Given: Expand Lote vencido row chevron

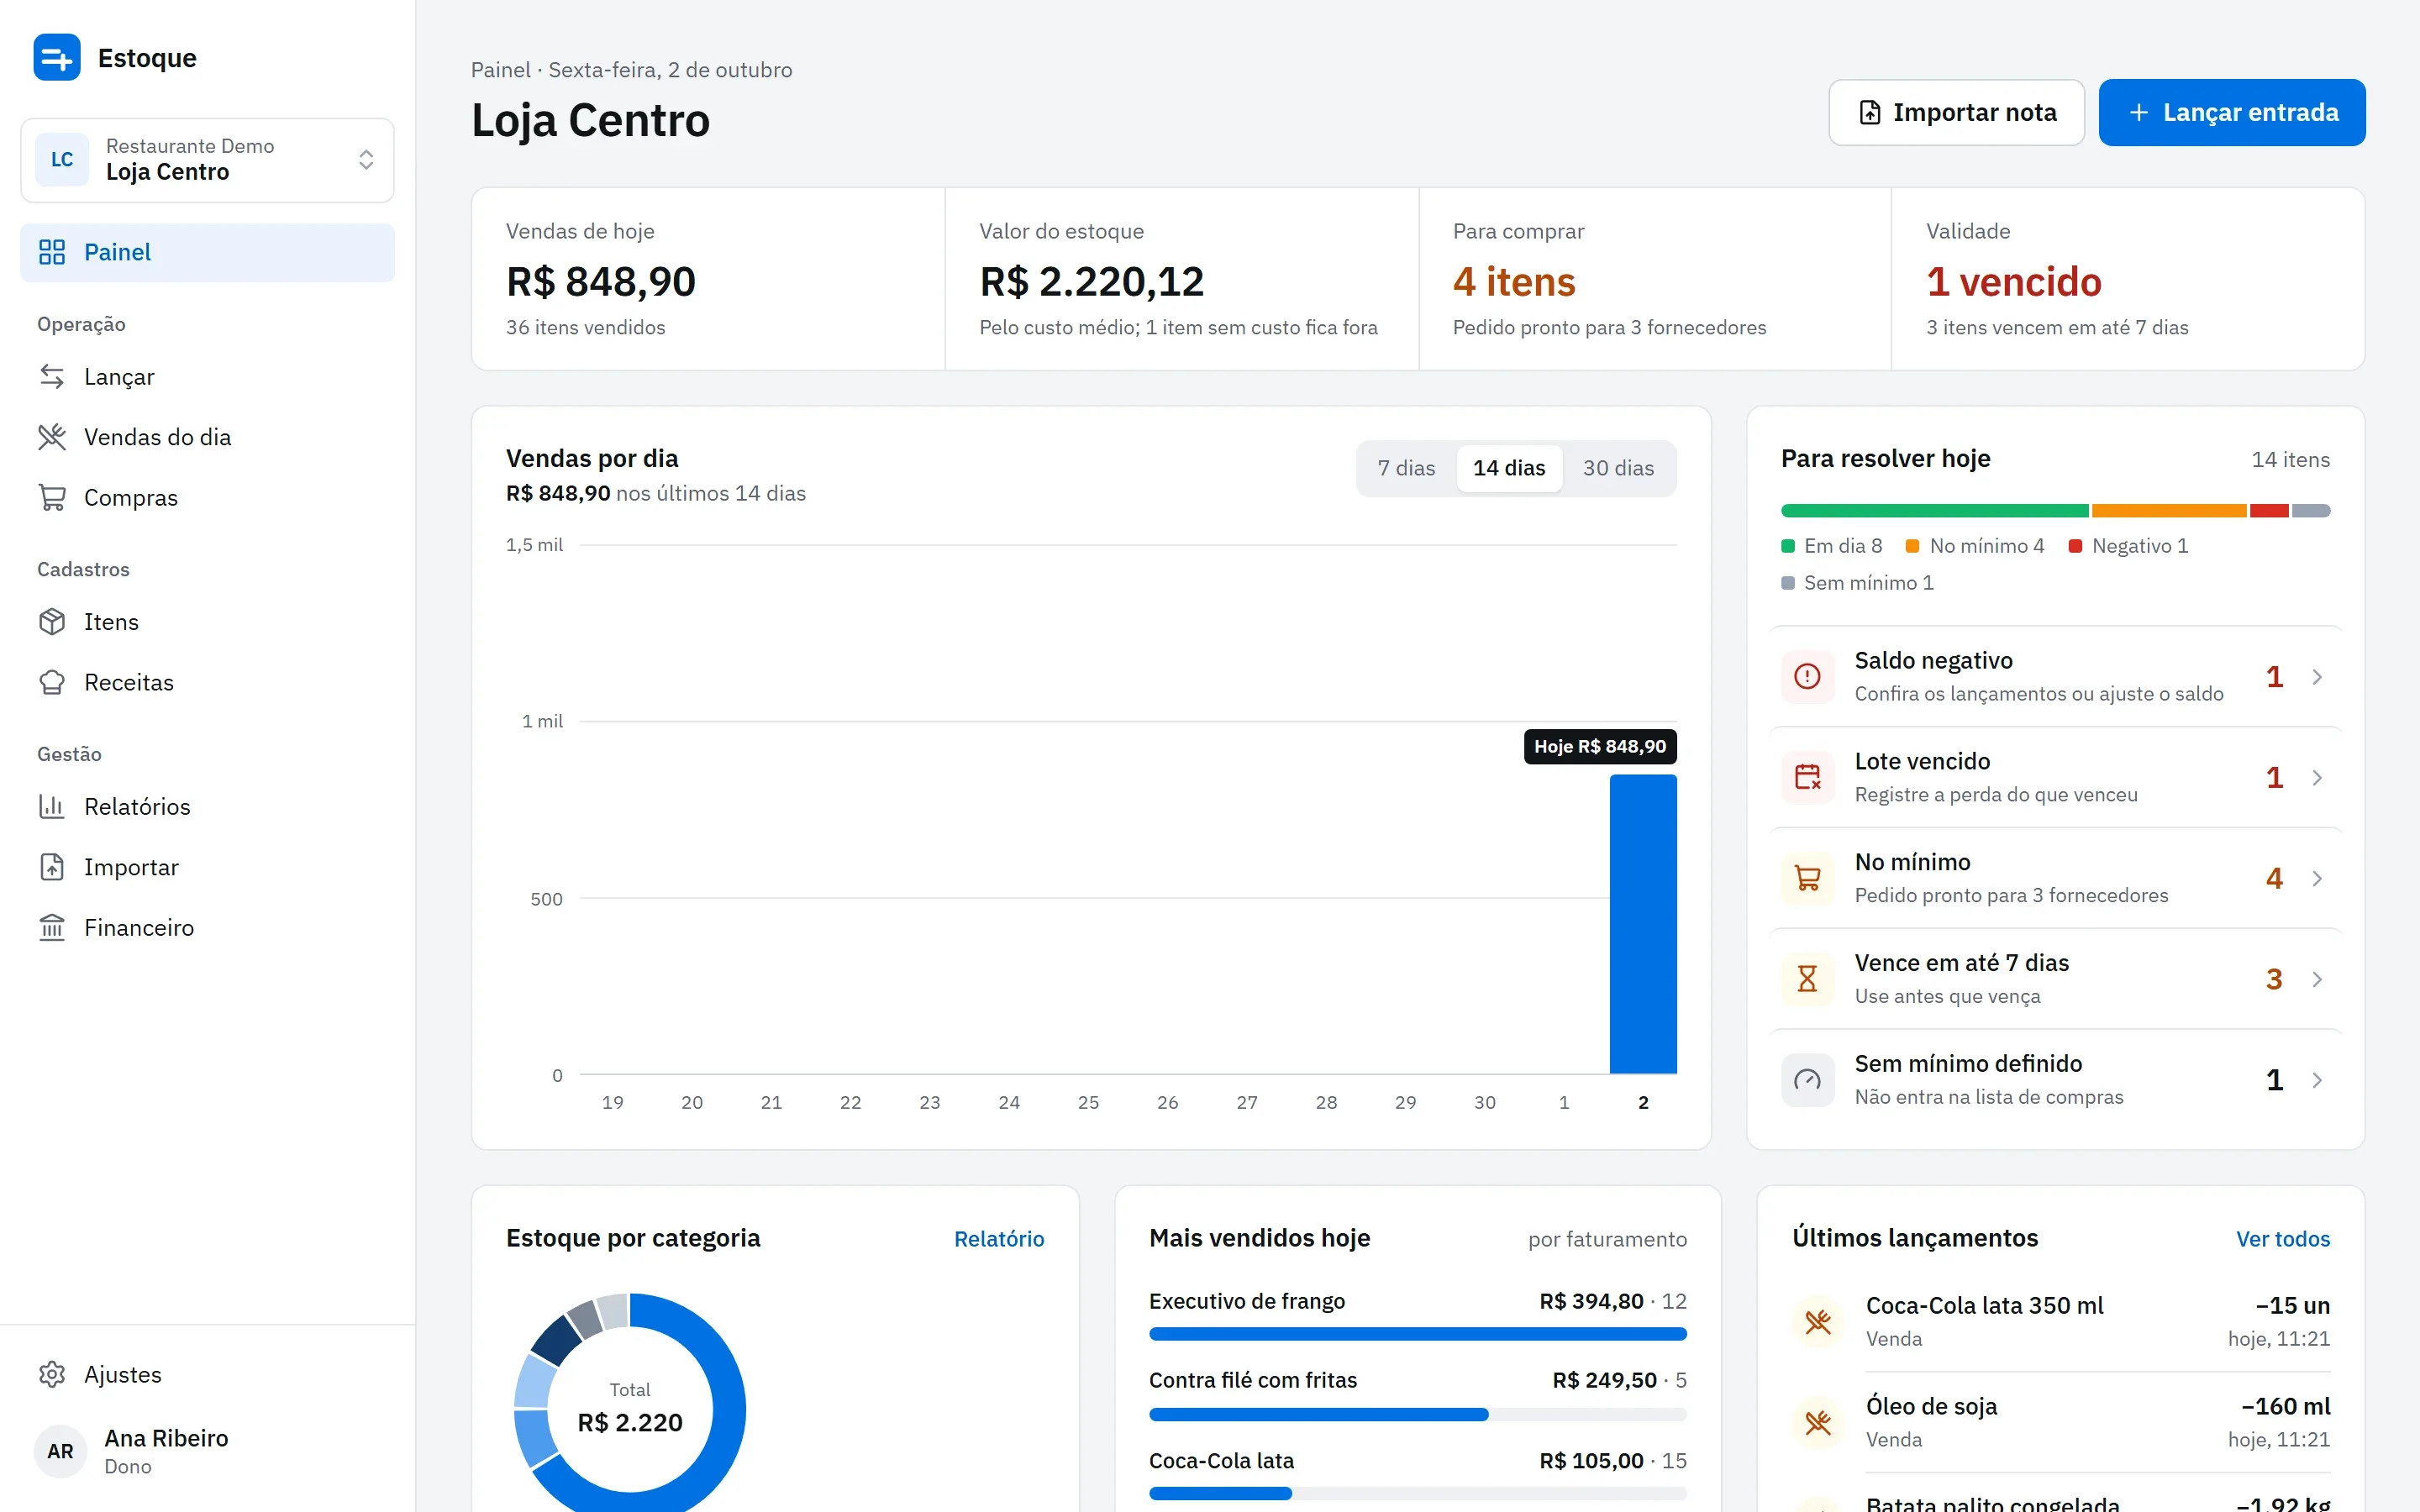Looking at the screenshot, I should click(x=2317, y=778).
